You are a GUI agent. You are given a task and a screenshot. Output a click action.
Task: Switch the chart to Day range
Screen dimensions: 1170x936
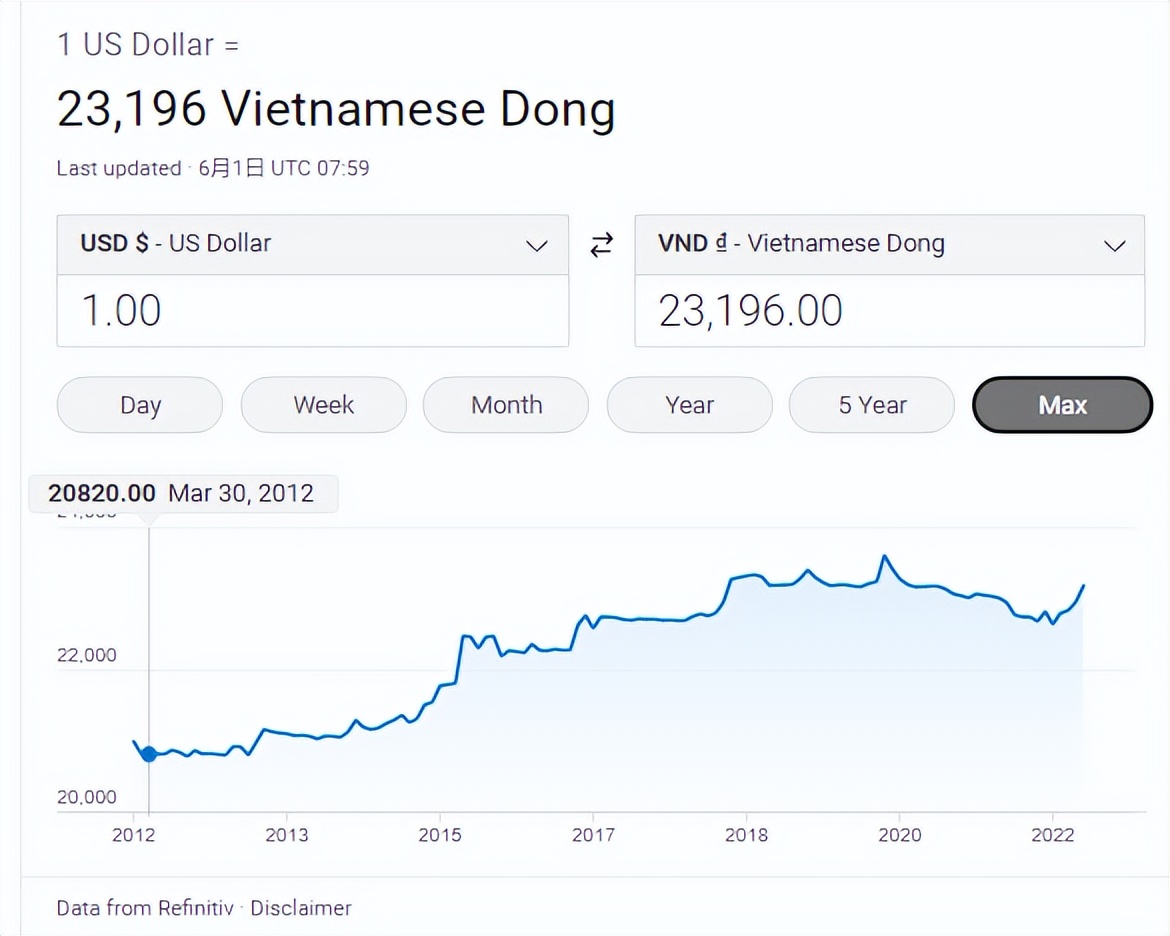pos(140,405)
